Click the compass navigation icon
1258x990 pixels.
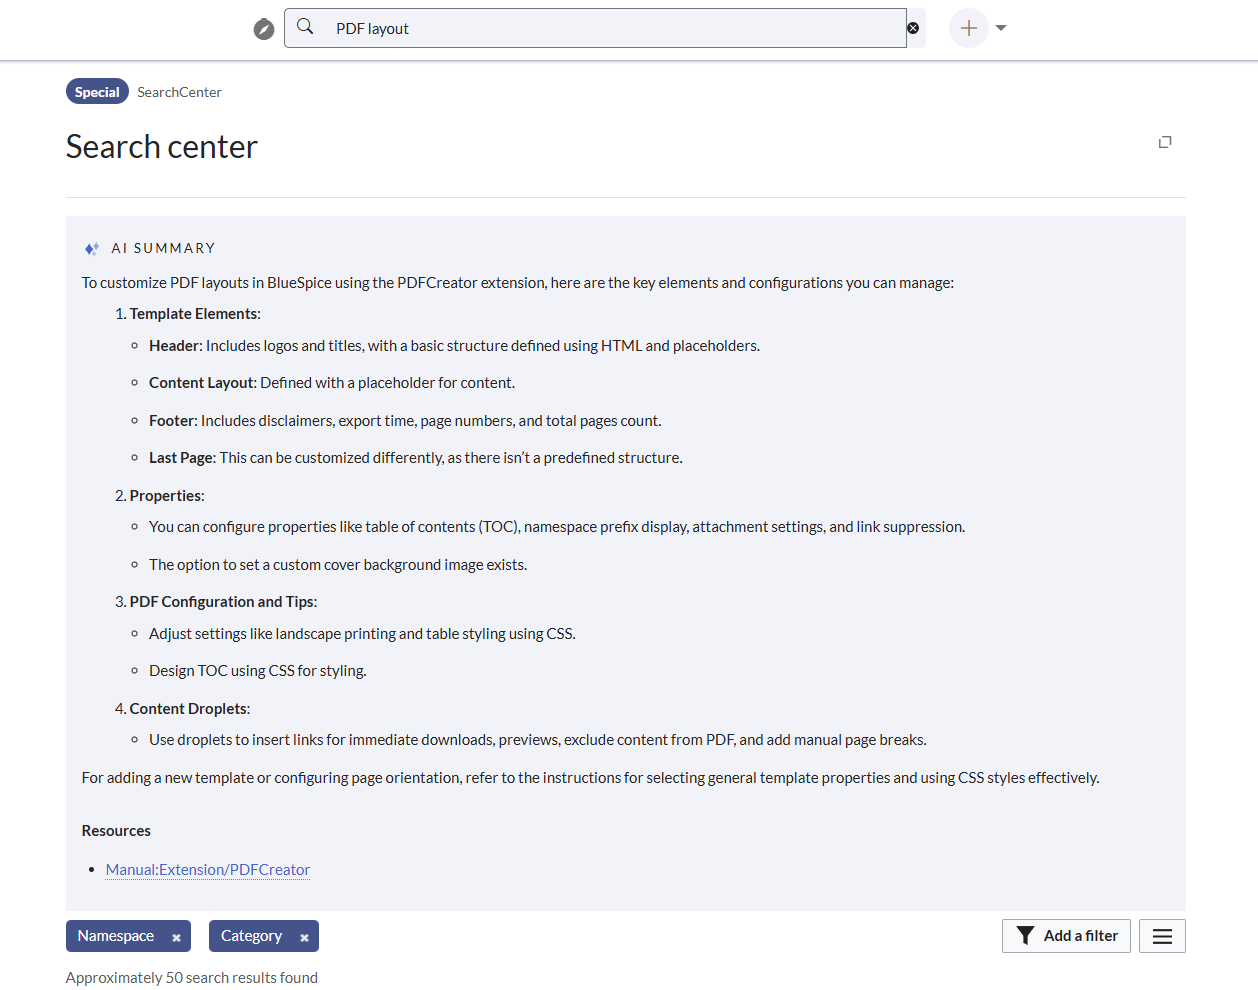pyautogui.click(x=263, y=29)
